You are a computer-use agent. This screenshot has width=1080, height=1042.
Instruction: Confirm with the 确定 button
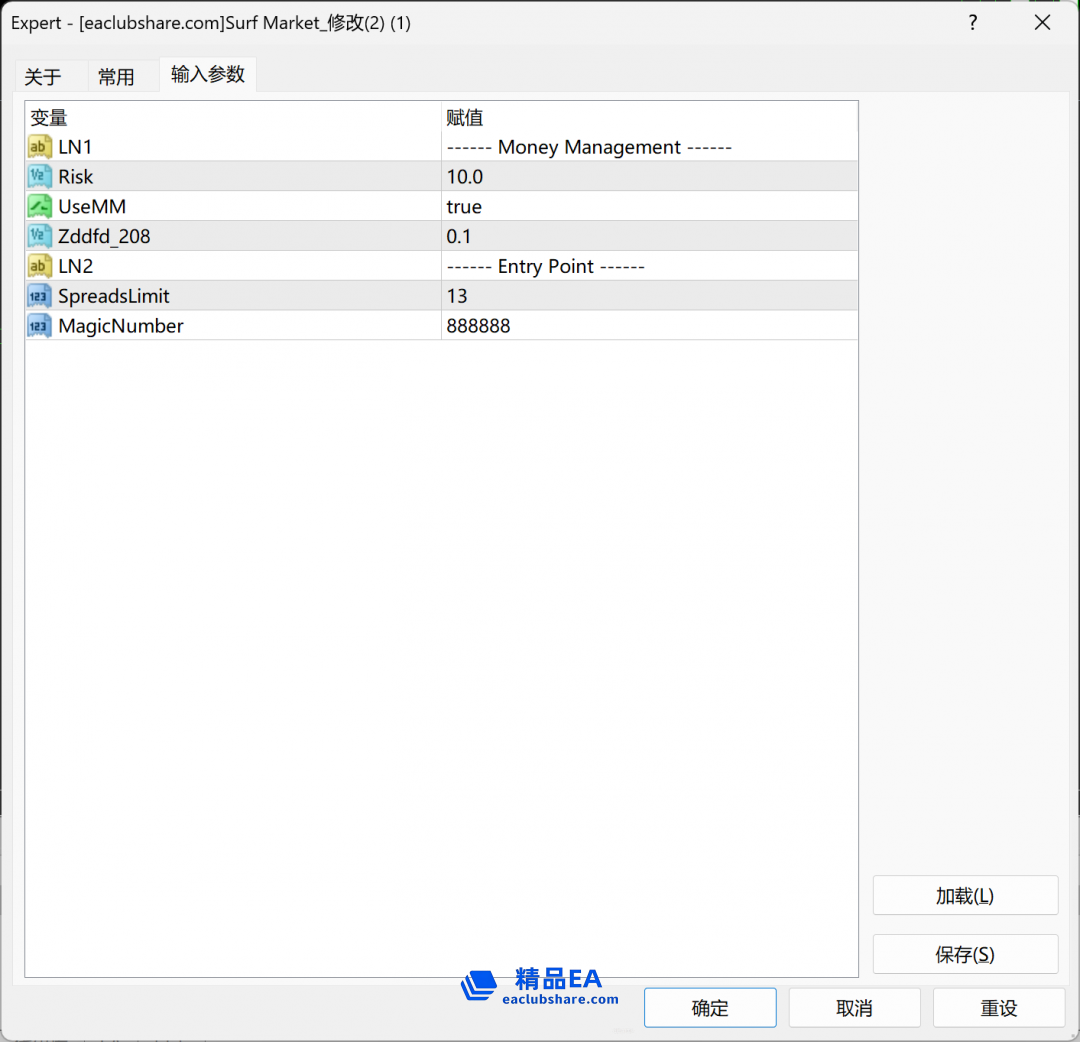710,1008
